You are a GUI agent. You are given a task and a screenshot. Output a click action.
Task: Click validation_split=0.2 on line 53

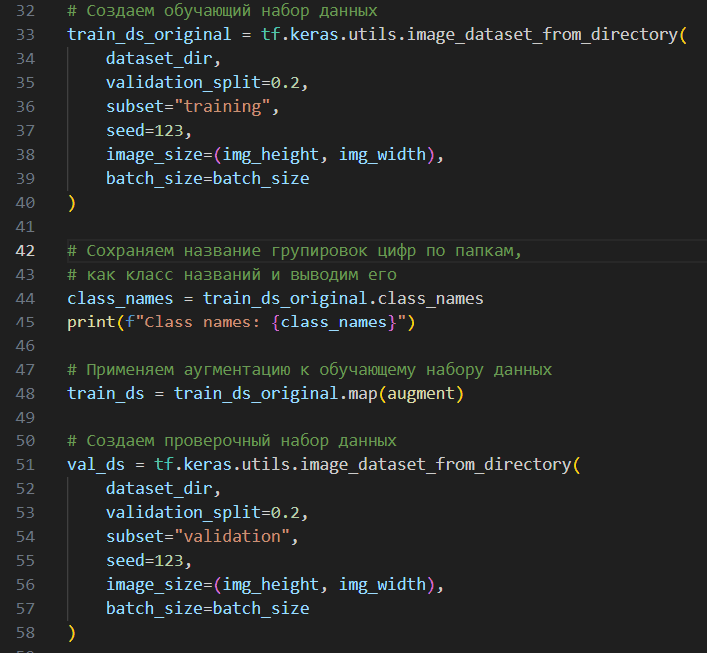pyautogui.click(x=203, y=513)
